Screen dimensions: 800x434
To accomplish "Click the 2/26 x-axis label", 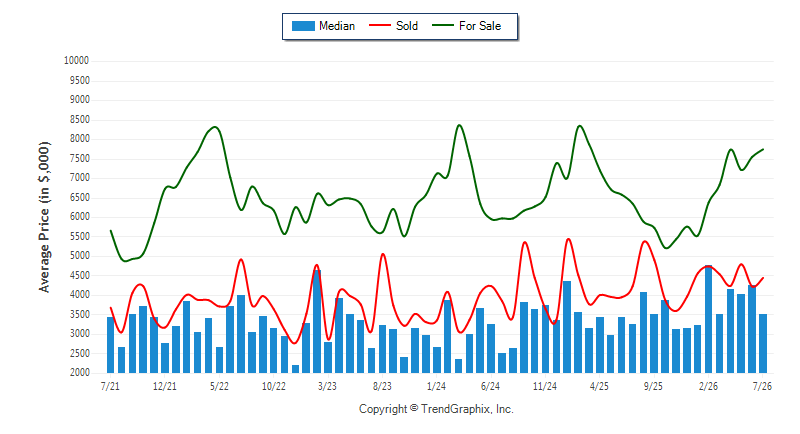I will tap(708, 386).
